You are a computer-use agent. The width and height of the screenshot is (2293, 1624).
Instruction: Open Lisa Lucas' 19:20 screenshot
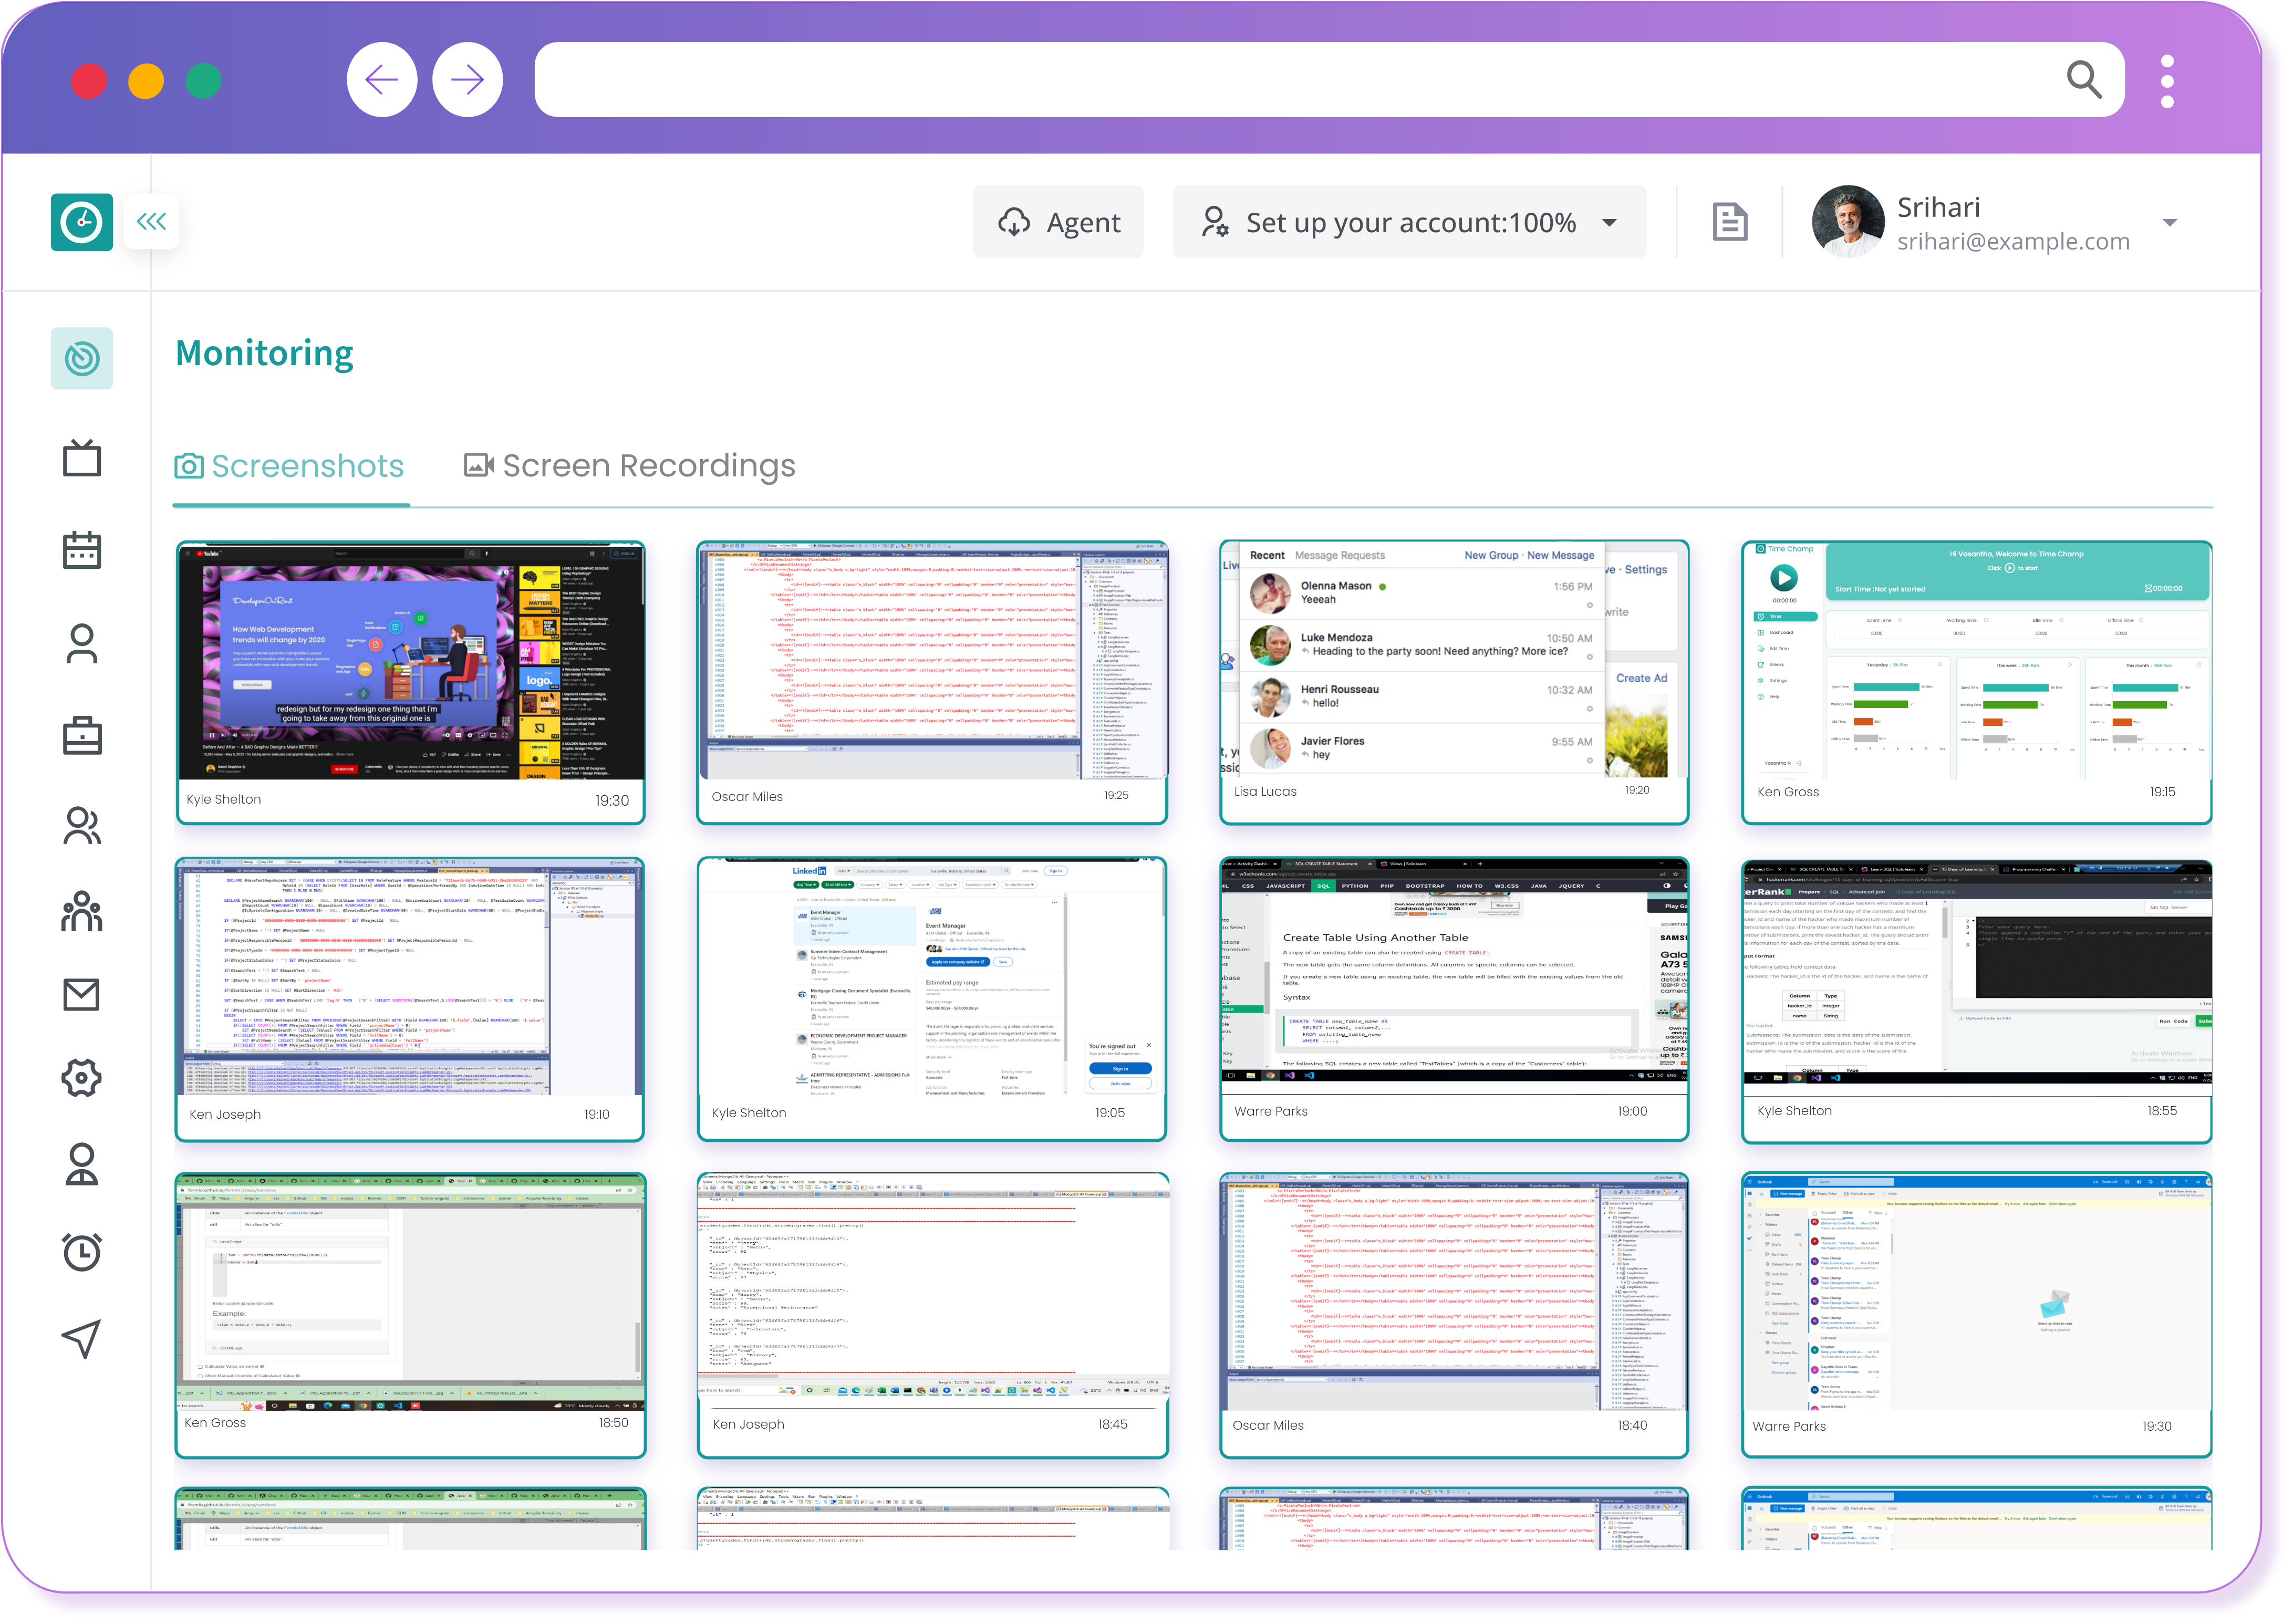pyautogui.click(x=1454, y=682)
